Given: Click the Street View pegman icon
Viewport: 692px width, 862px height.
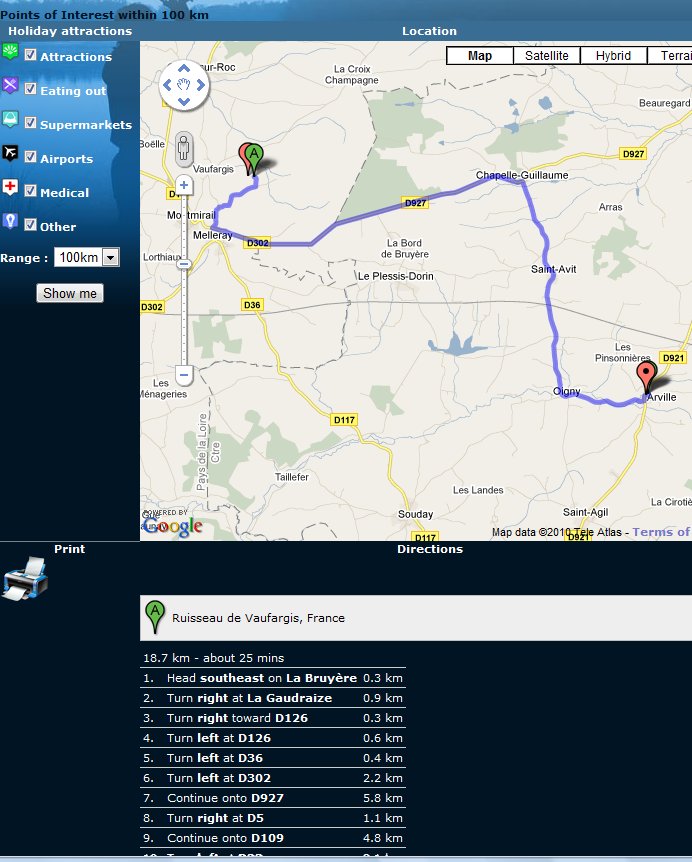Looking at the screenshot, I should coord(184,148).
